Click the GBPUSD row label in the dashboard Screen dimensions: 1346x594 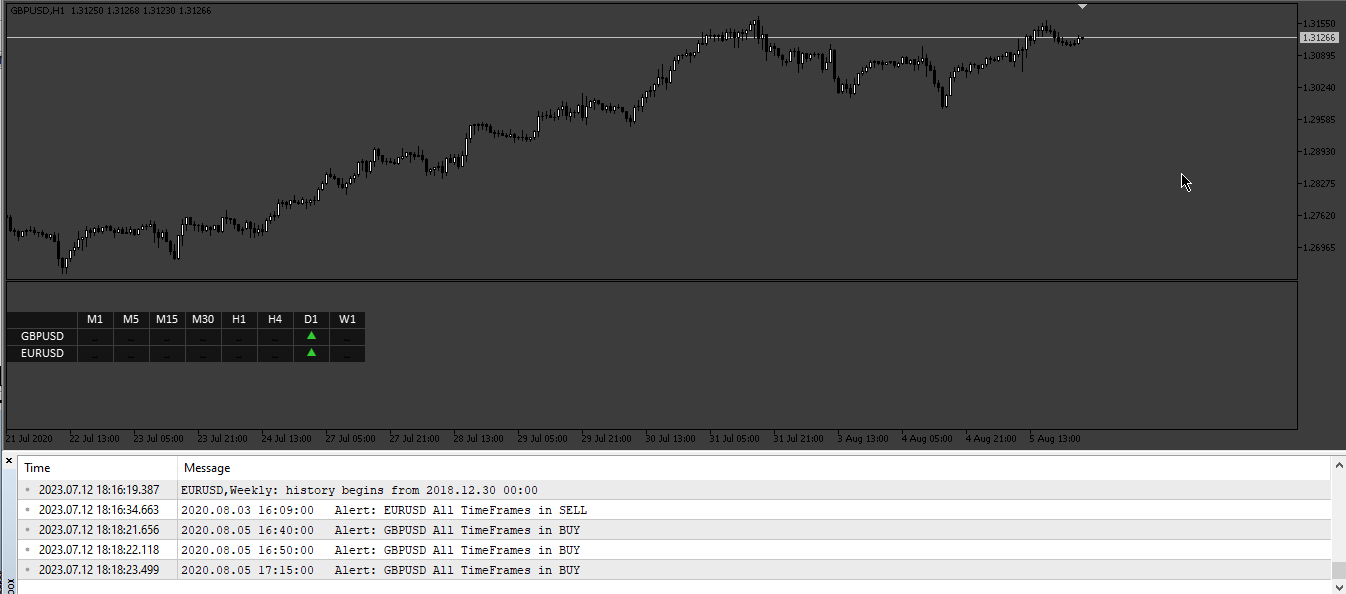[x=42, y=337]
